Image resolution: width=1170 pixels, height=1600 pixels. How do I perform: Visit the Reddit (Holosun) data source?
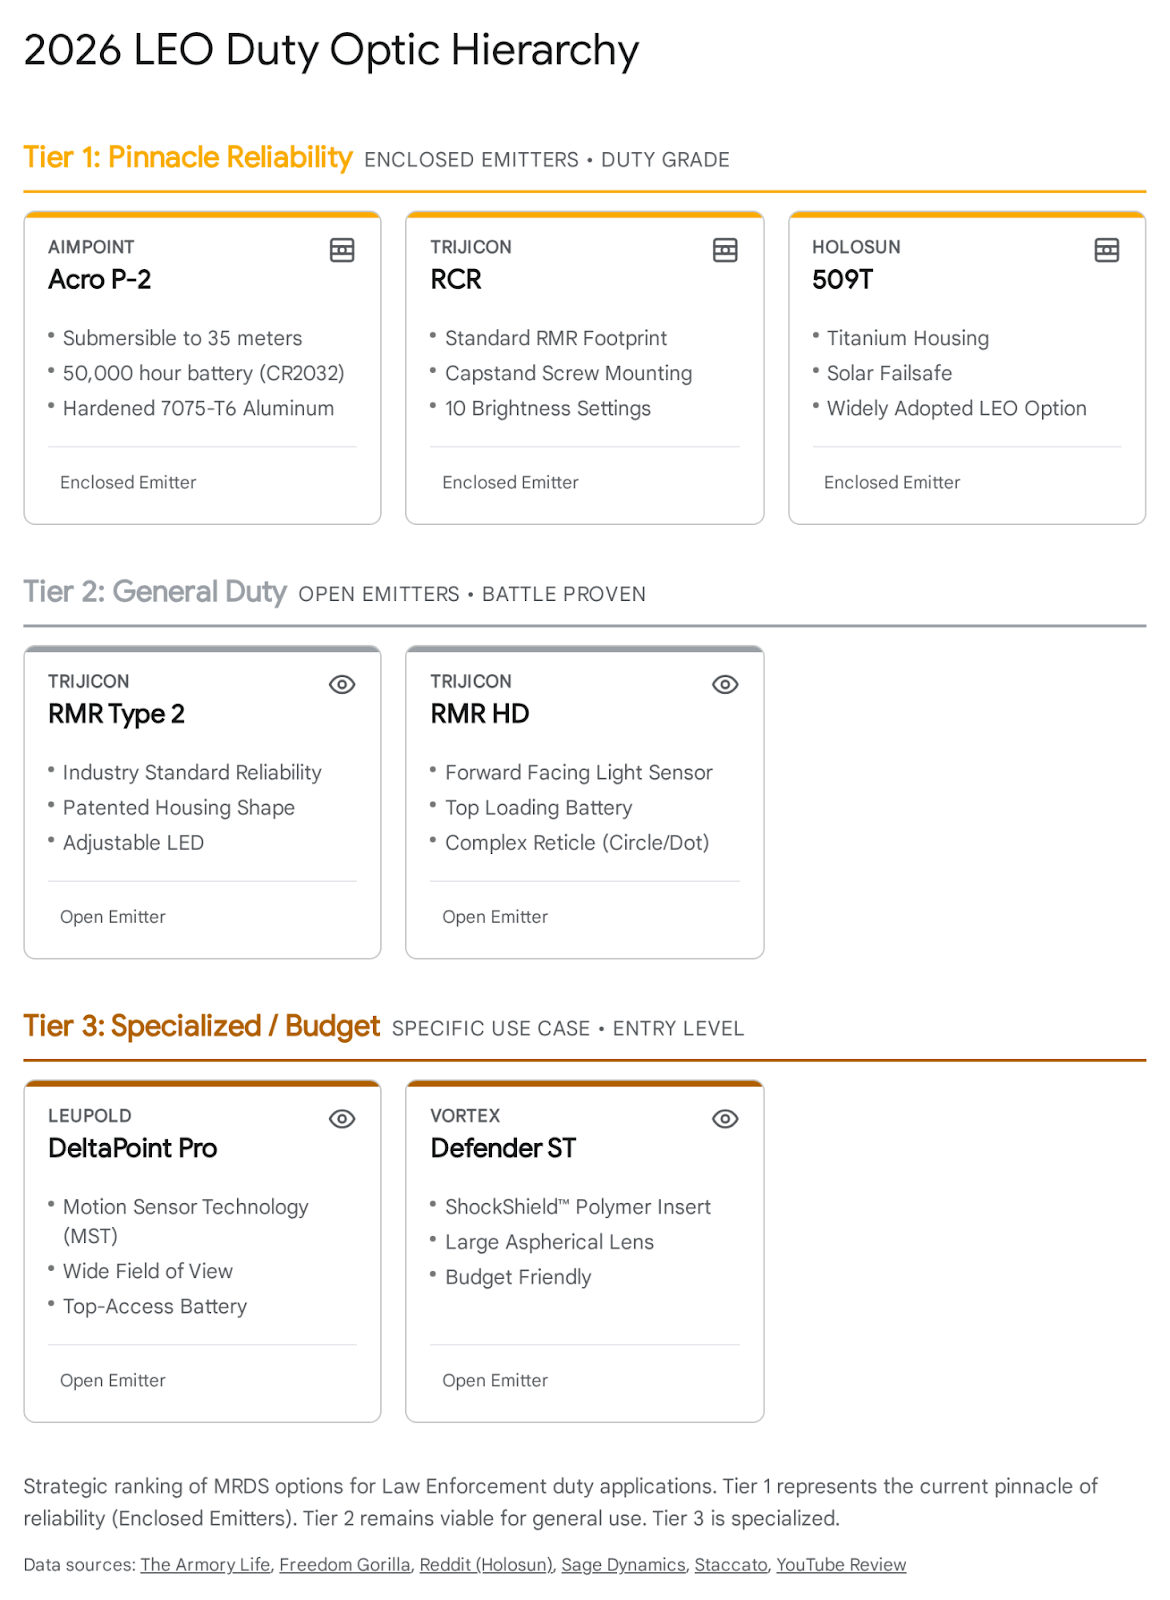[486, 1565]
